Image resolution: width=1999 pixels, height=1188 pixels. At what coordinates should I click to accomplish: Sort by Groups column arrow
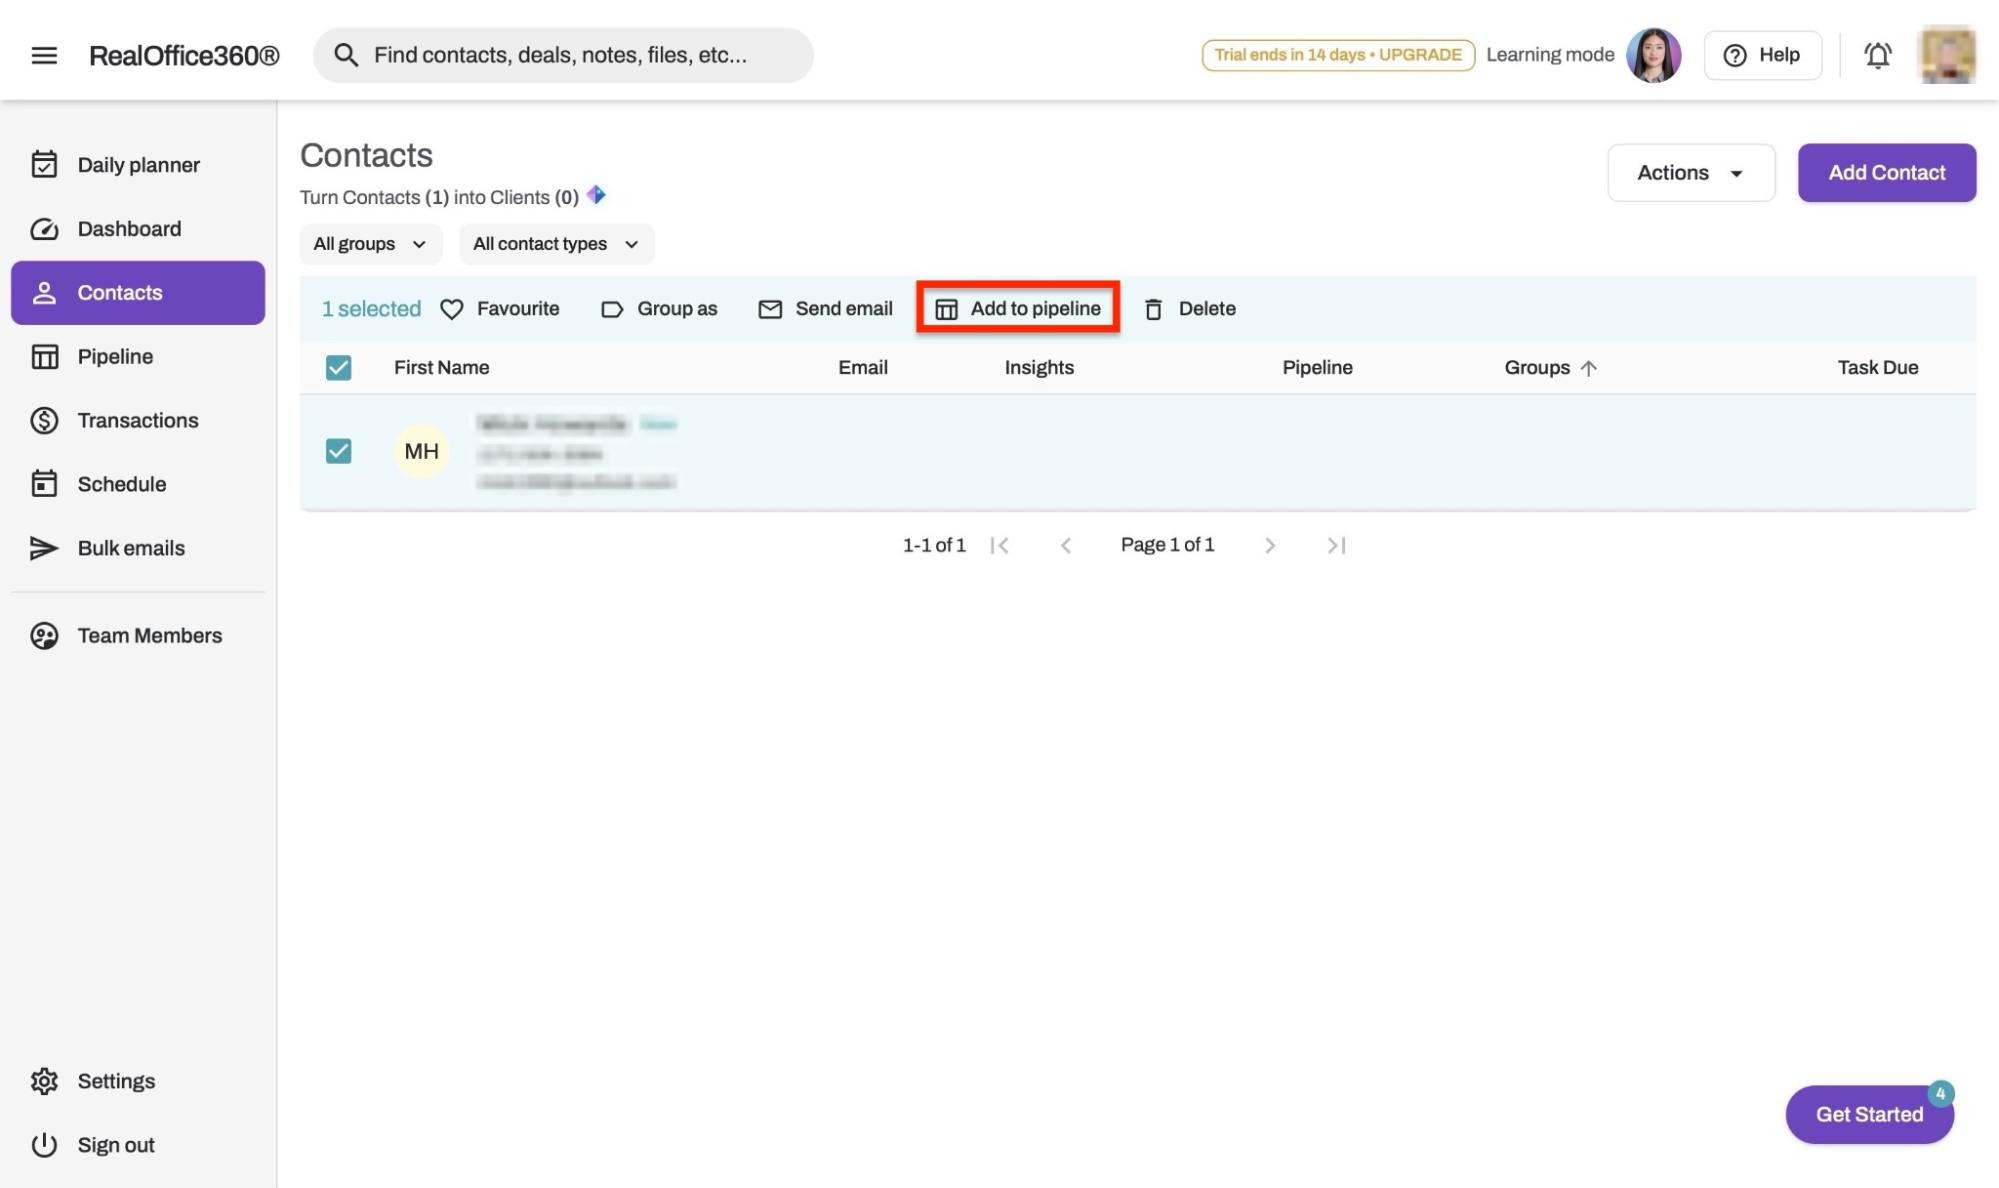(1588, 368)
